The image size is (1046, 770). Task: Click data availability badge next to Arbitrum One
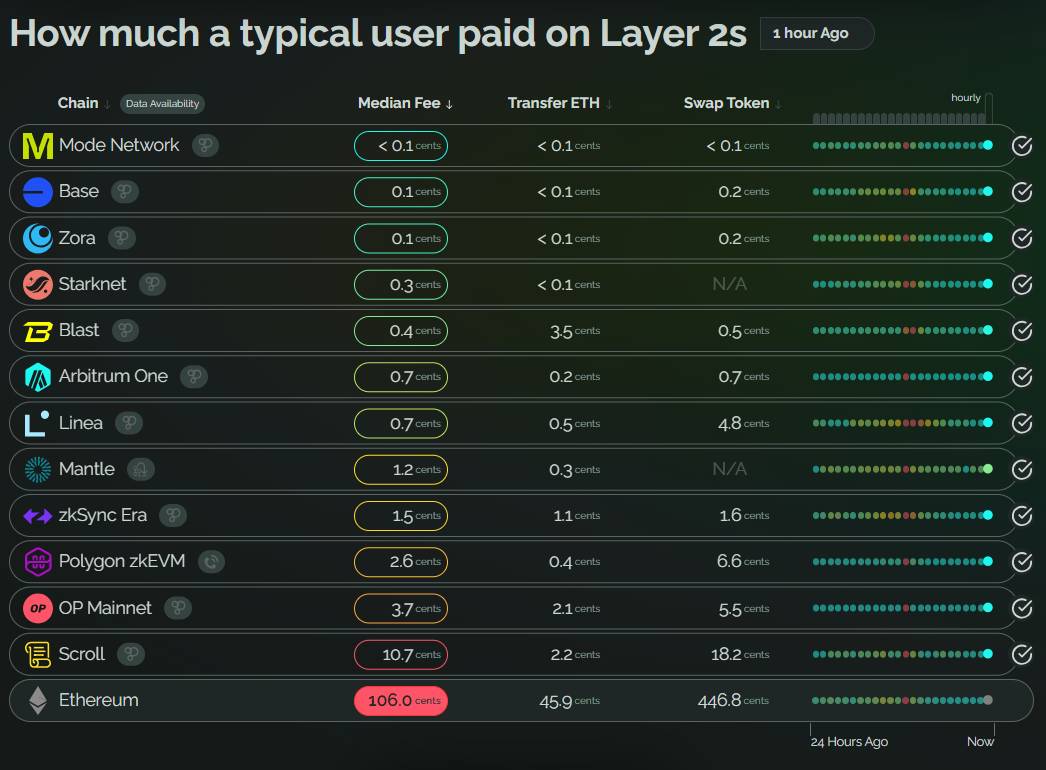(194, 377)
